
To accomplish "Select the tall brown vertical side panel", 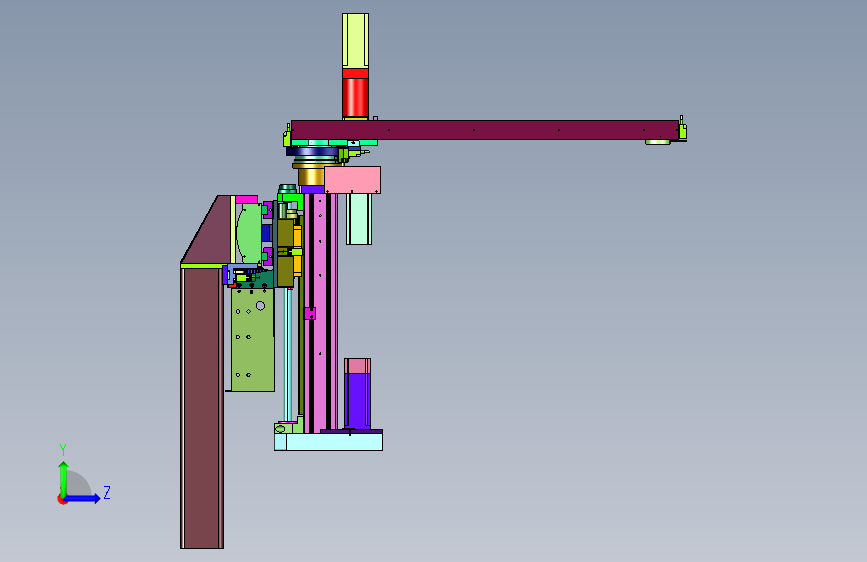I will pos(202,408).
